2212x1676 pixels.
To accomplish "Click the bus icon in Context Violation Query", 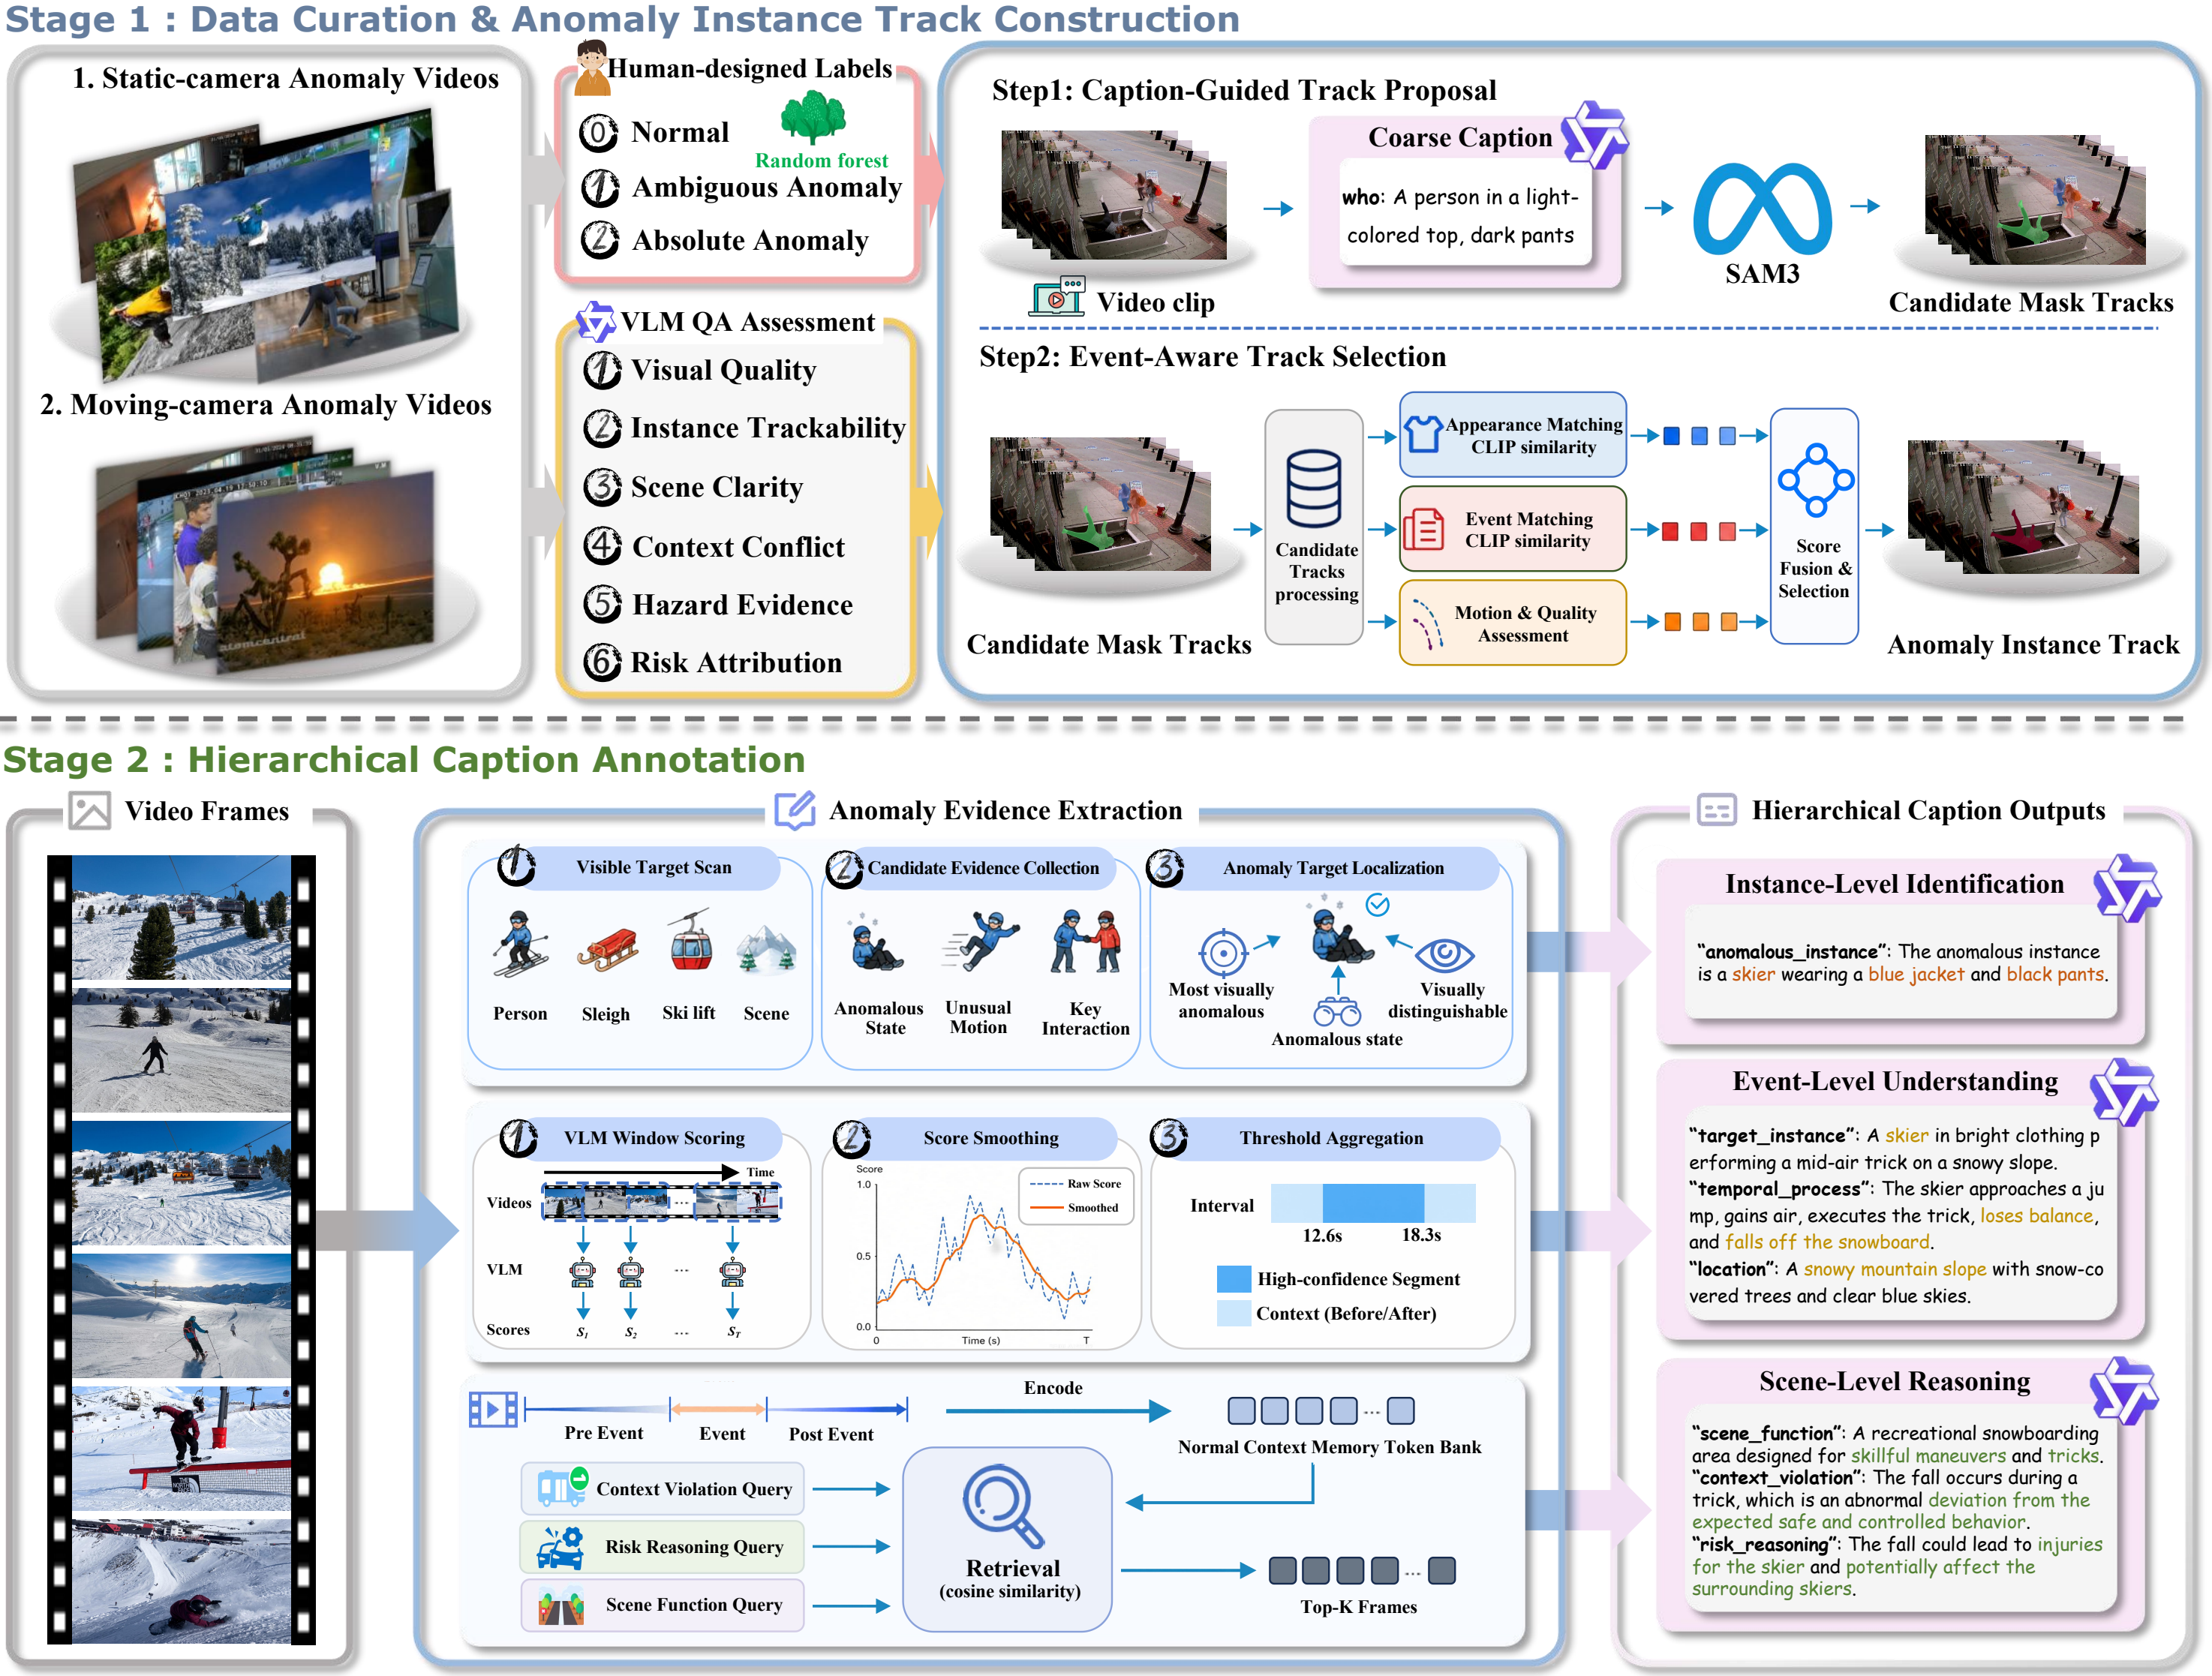I will 562,1488.
